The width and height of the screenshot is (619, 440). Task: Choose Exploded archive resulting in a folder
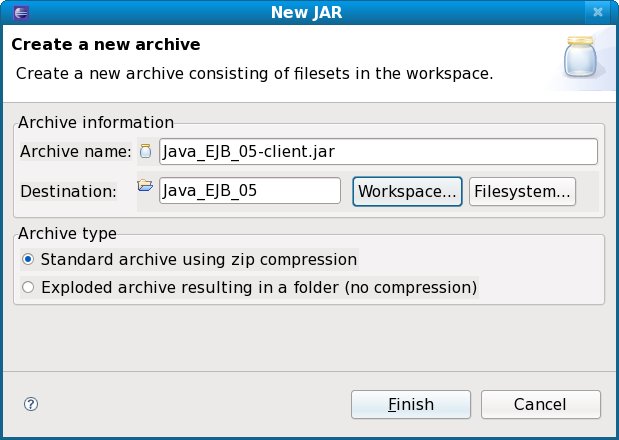click(x=28, y=288)
